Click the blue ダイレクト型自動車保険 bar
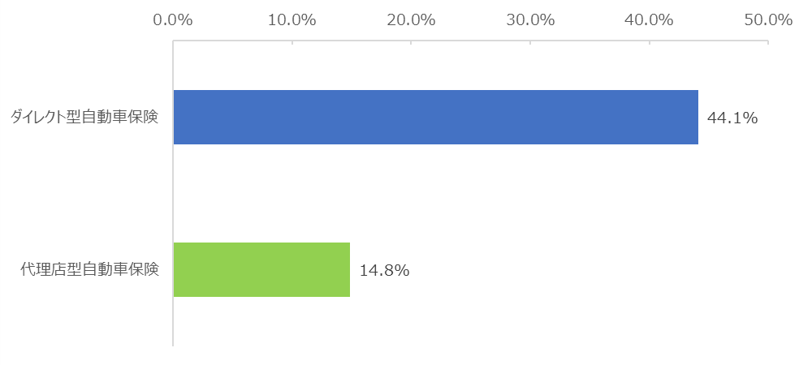 pos(436,117)
